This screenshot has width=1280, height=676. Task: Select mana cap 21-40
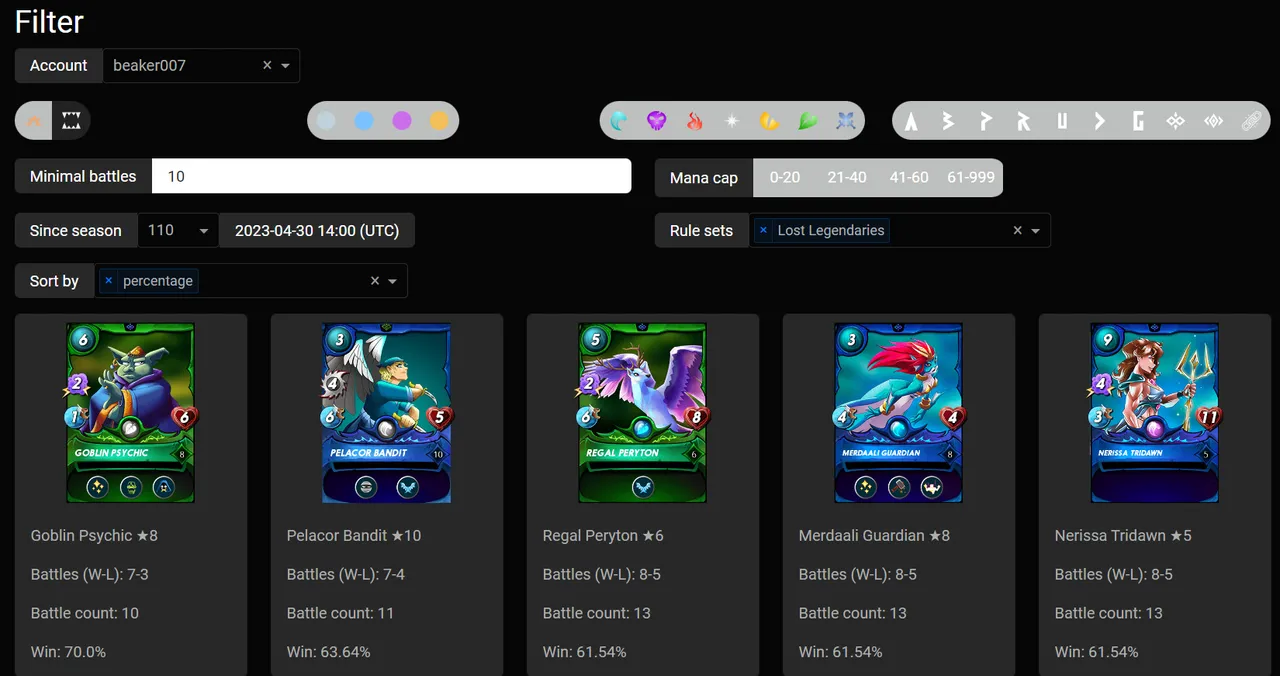click(x=847, y=177)
